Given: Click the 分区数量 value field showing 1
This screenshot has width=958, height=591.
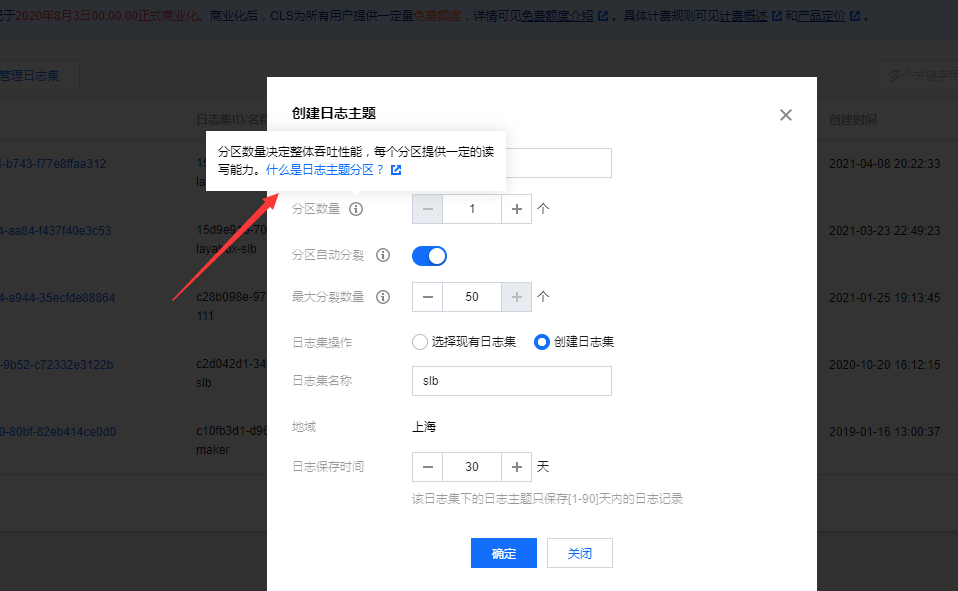Looking at the screenshot, I should (472, 209).
